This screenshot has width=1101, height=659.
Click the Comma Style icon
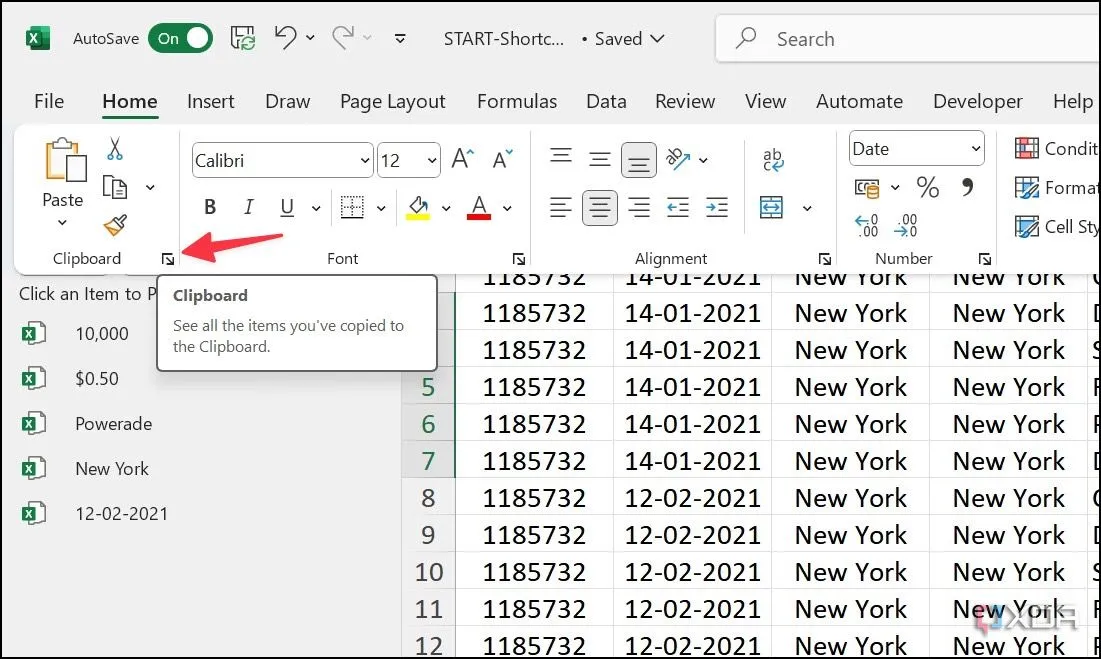click(966, 188)
